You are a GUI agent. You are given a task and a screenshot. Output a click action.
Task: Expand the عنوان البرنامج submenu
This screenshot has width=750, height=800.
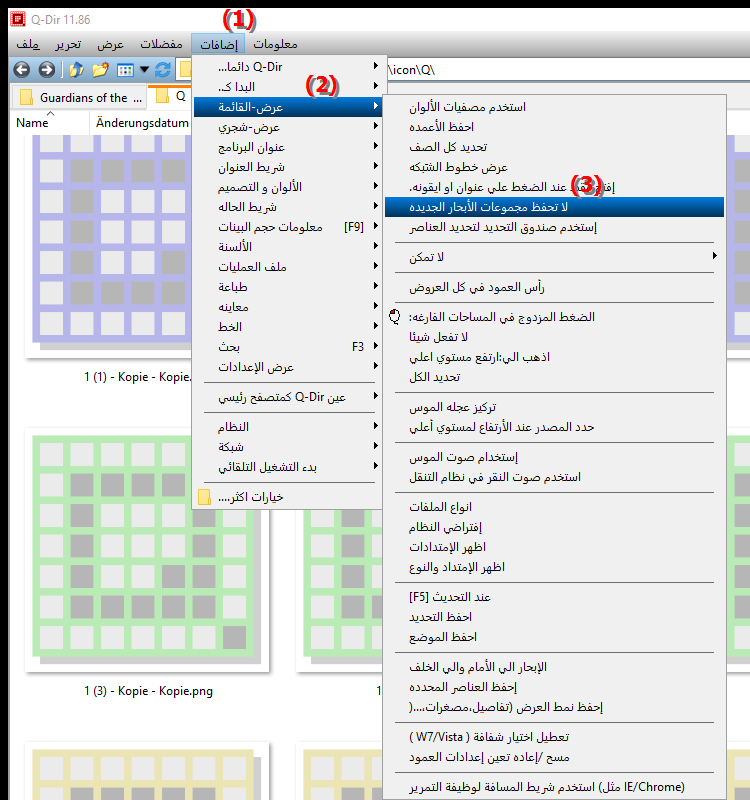pos(288,147)
